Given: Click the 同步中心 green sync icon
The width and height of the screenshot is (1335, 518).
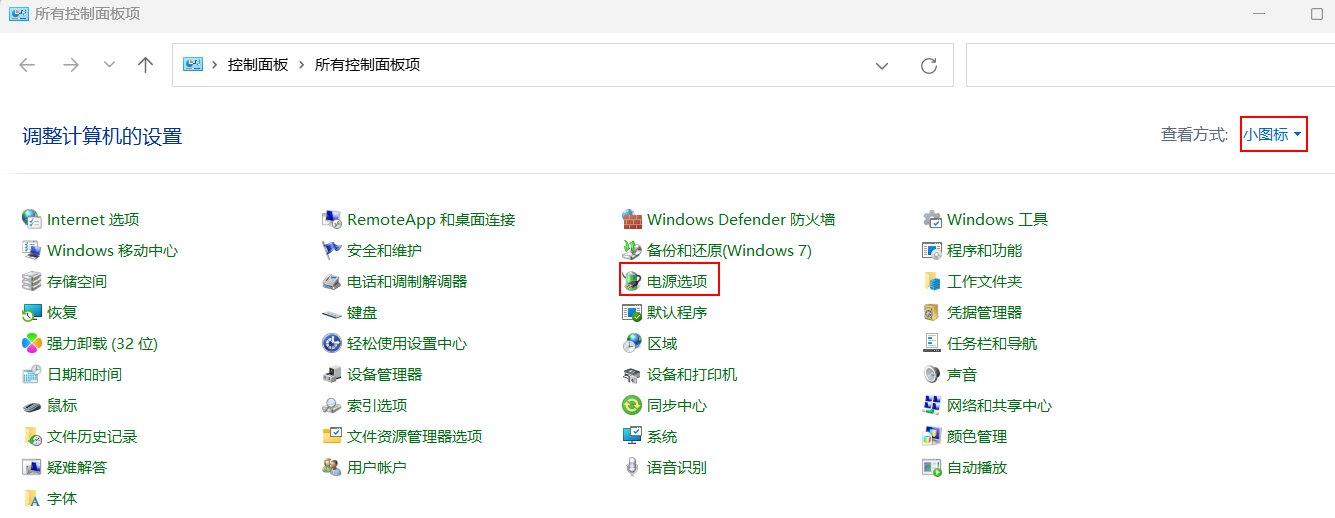Looking at the screenshot, I should [631, 406].
